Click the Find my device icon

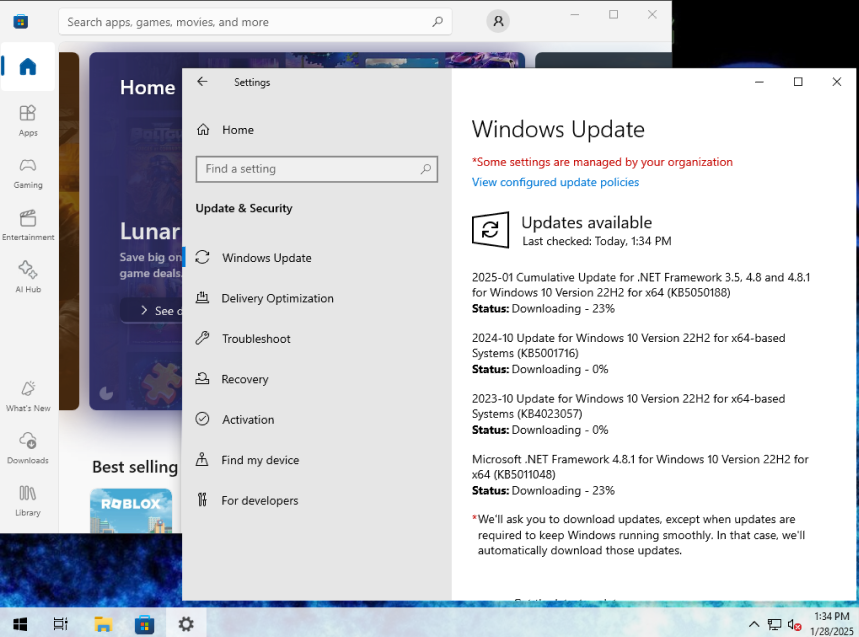pos(202,460)
